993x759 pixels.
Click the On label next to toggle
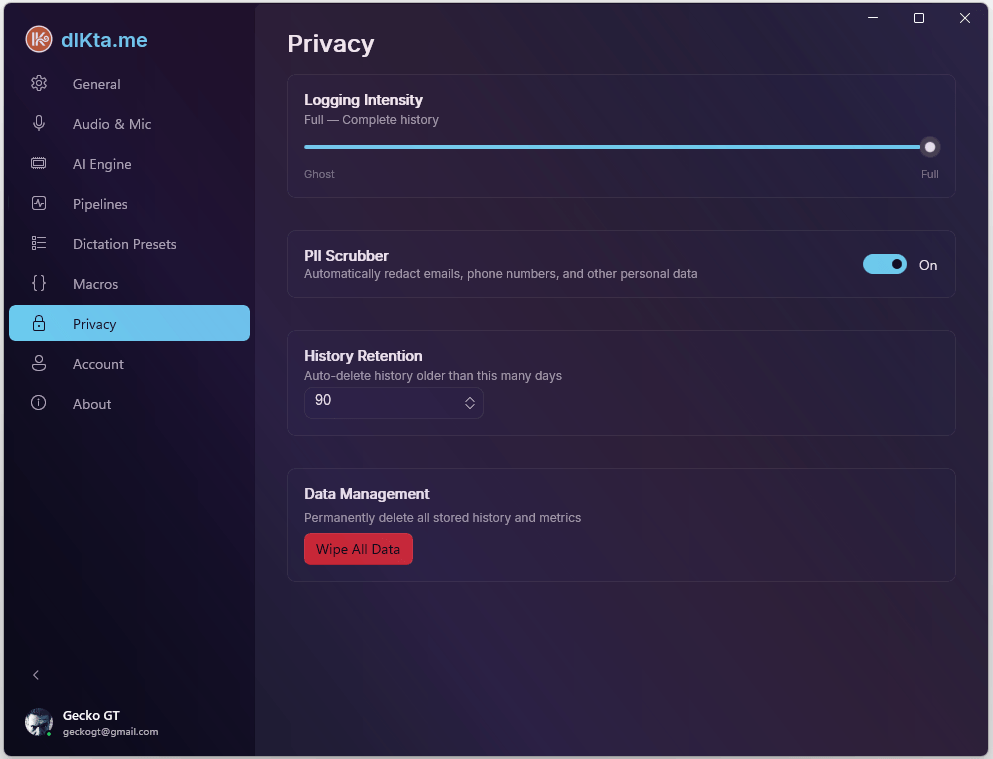pos(928,265)
